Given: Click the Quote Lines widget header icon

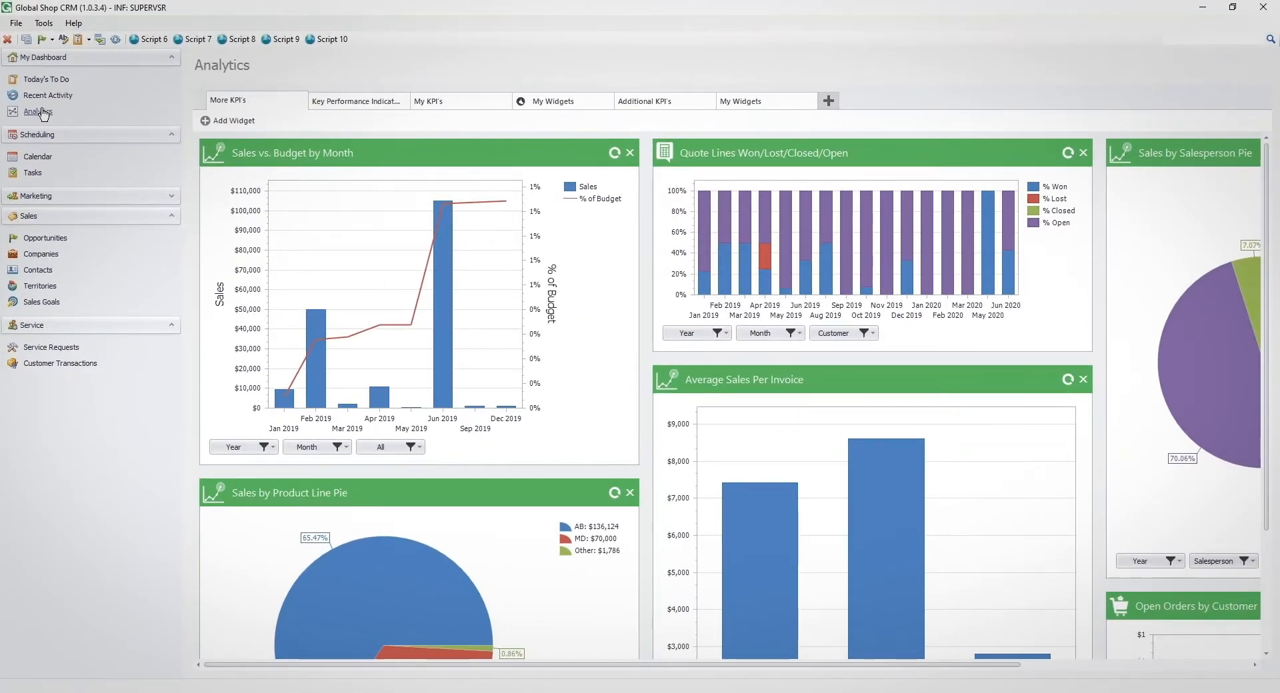Looking at the screenshot, I should click(664, 153).
